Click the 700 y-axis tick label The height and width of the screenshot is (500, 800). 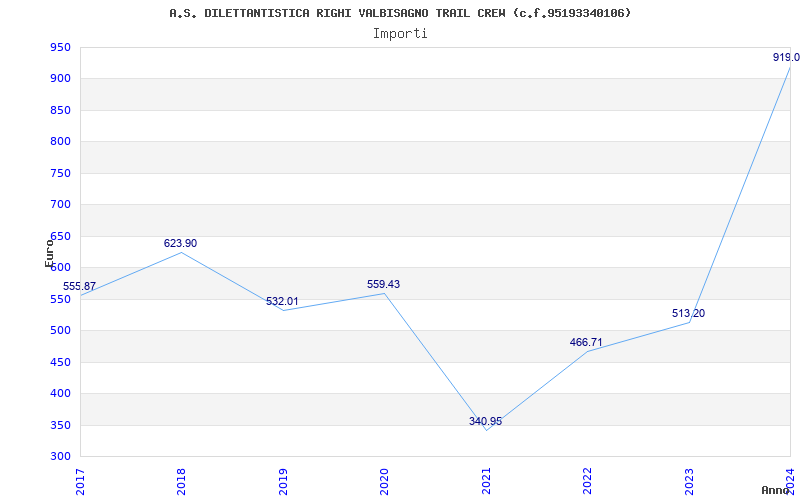coord(60,205)
